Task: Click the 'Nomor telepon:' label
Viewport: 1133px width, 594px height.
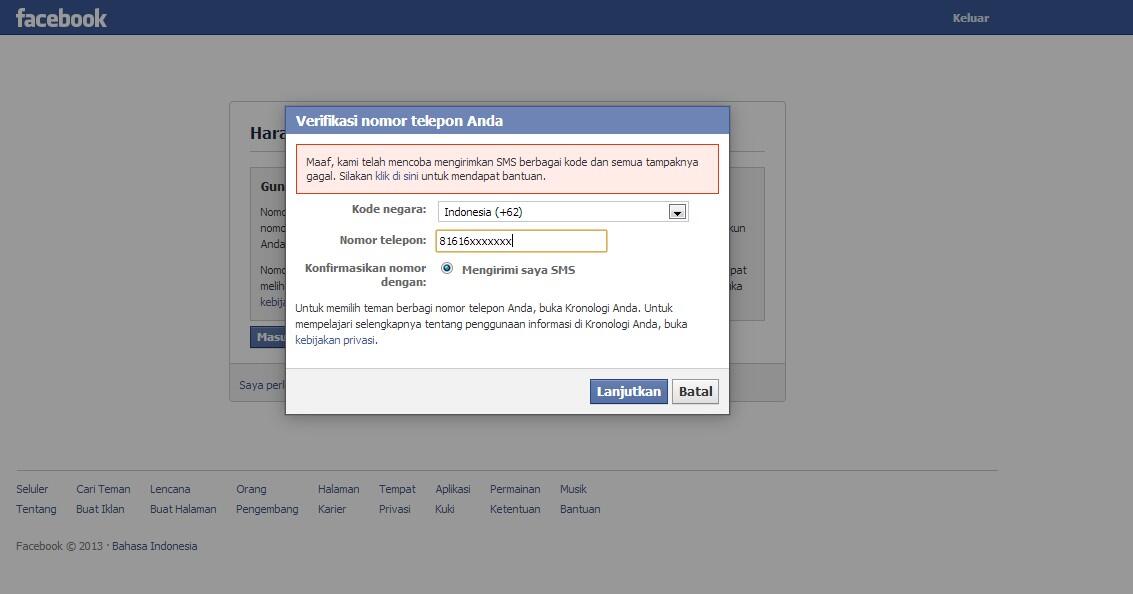Action: tap(383, 241)
